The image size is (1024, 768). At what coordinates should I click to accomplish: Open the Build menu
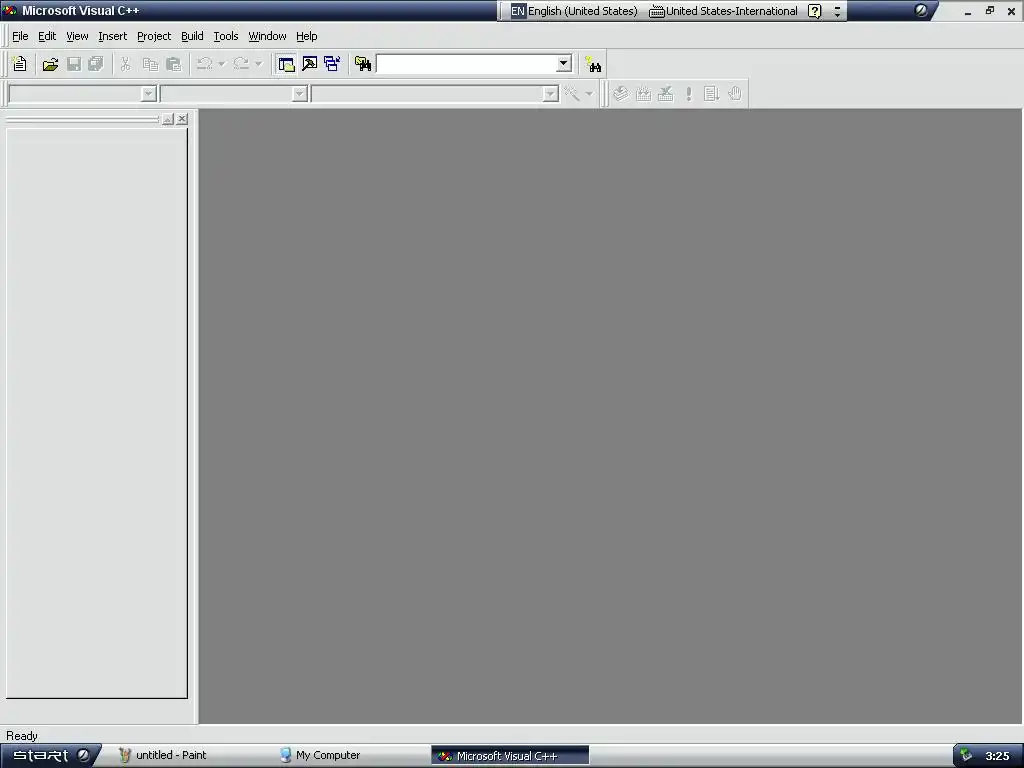click(x=192, y=36)
